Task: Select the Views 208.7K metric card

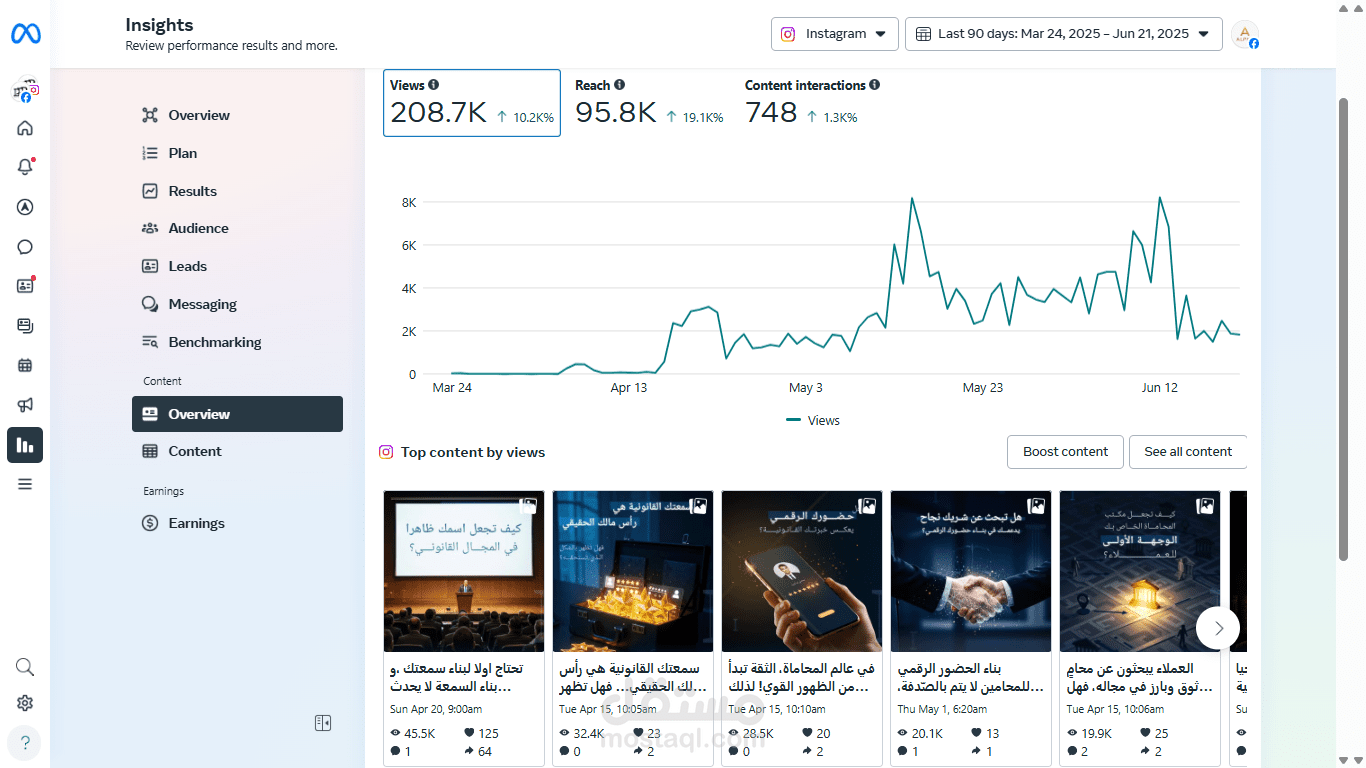Action: 472,103
